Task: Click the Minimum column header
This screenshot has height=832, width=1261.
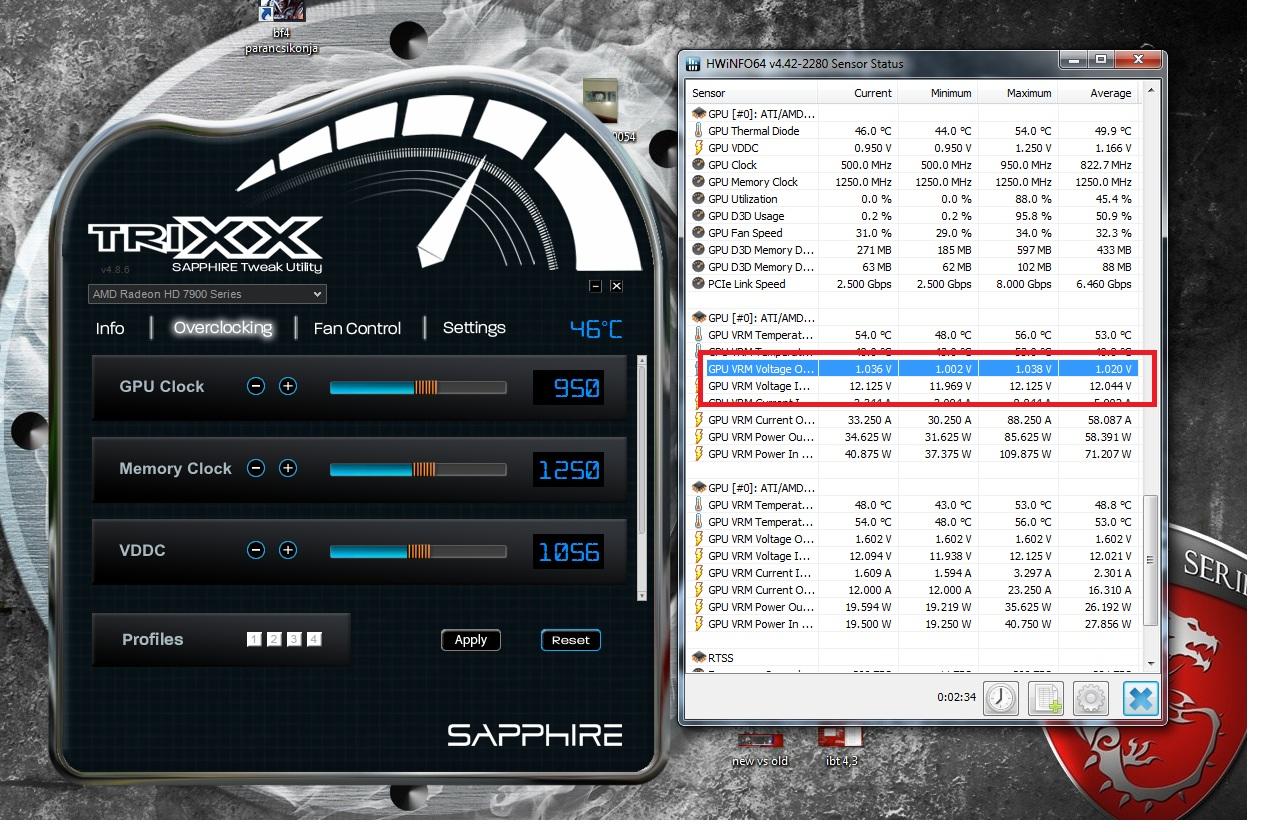Action: (937, 93)
